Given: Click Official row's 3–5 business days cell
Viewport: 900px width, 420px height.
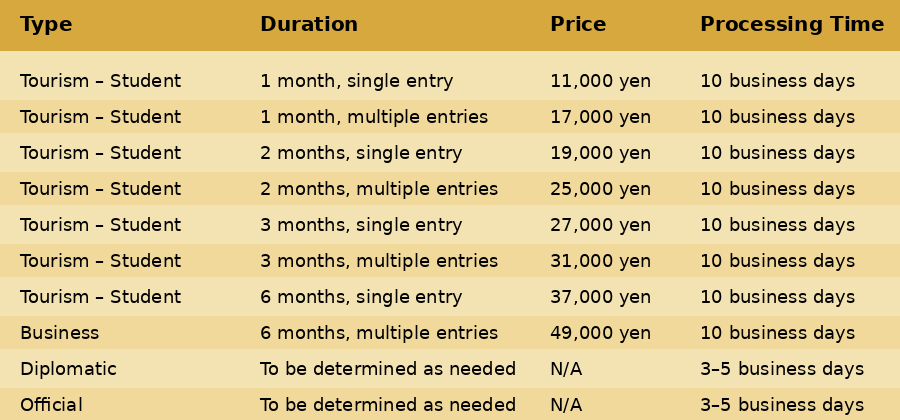Looking at the screenshot, I should (x=781, y=406).
